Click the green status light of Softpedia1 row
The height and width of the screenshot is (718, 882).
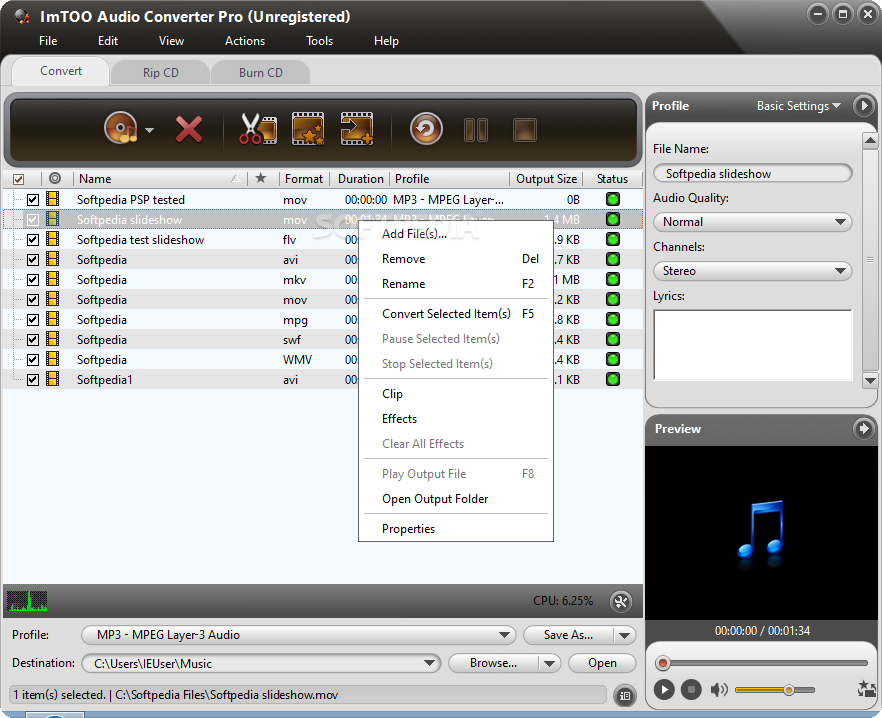(613, 379)
